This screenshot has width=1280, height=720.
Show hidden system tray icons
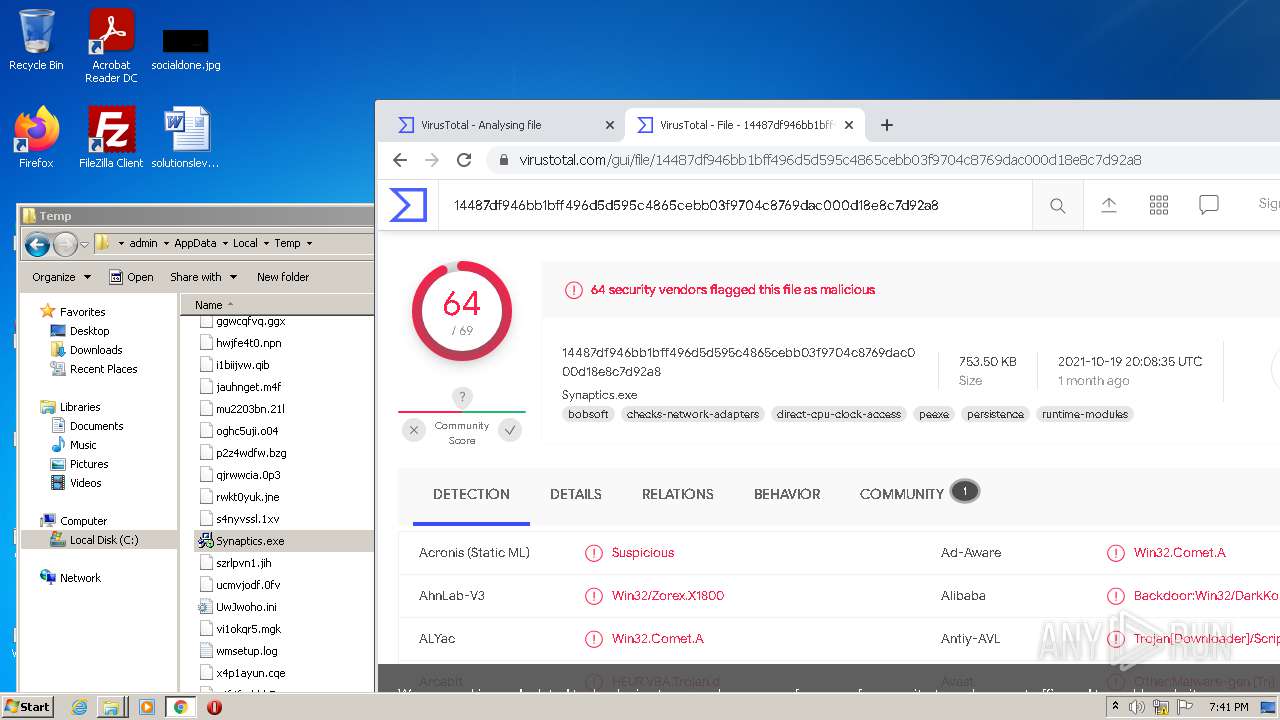(1115, 707)
